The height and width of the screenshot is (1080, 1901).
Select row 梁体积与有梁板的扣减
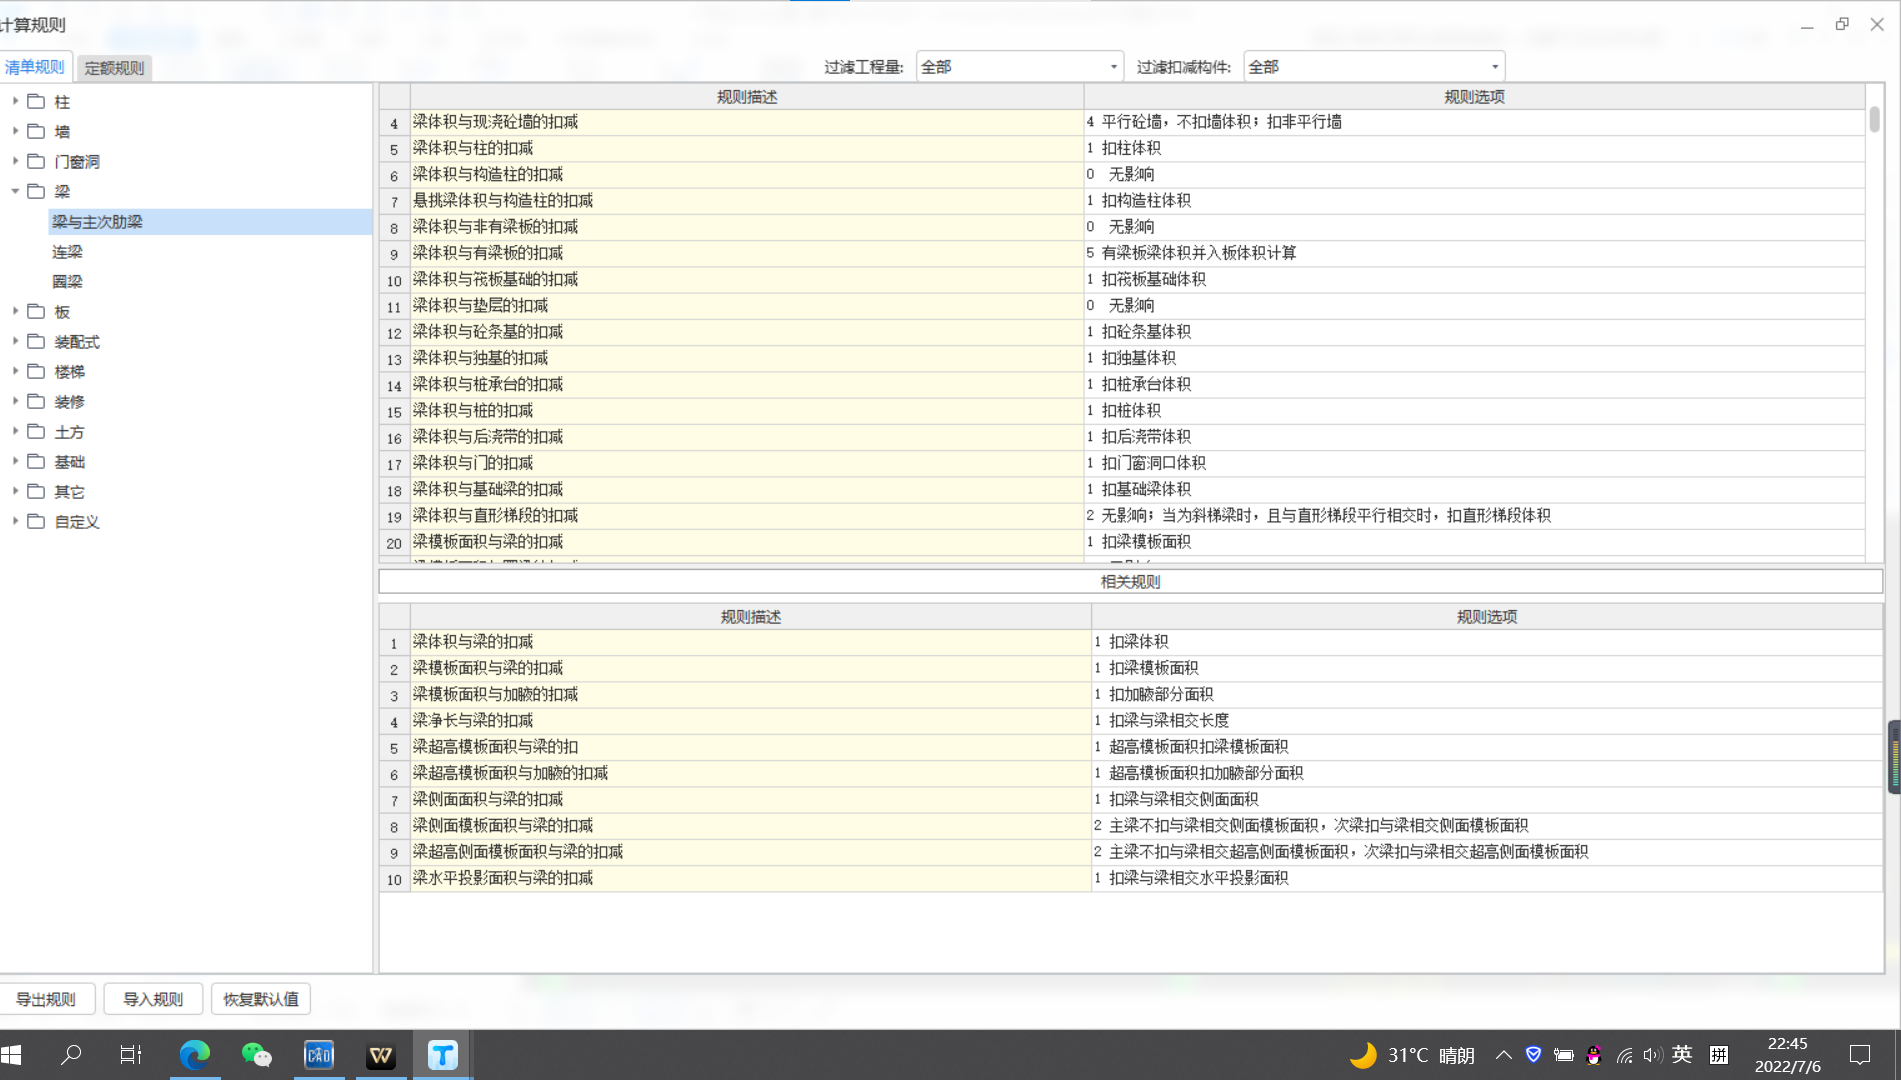pos(747,253)
